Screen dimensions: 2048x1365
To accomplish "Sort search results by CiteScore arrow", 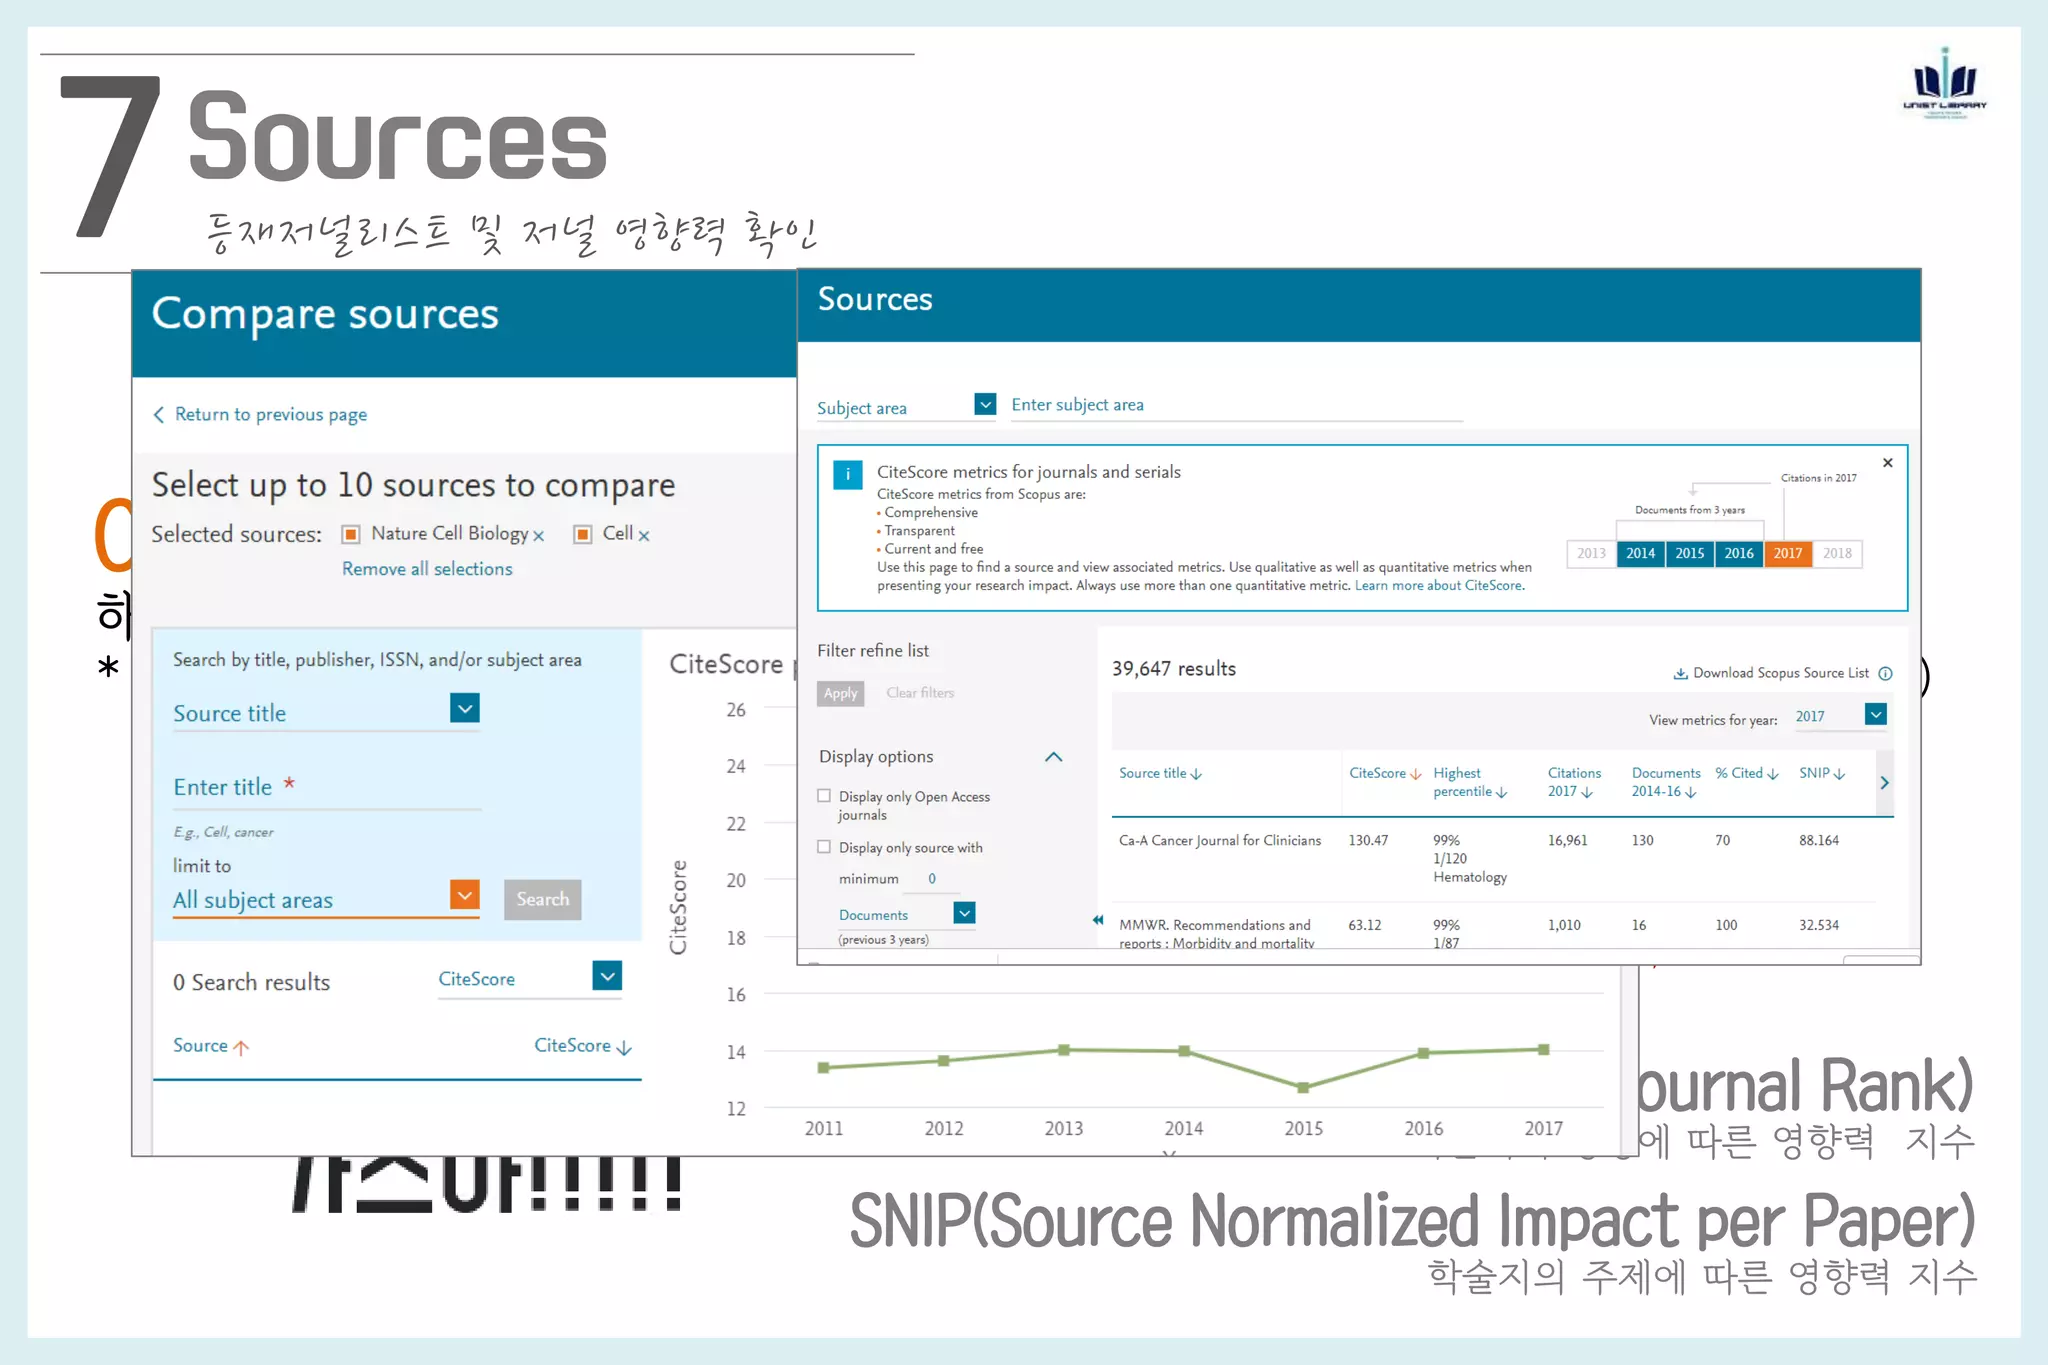I will (624, 1047).
